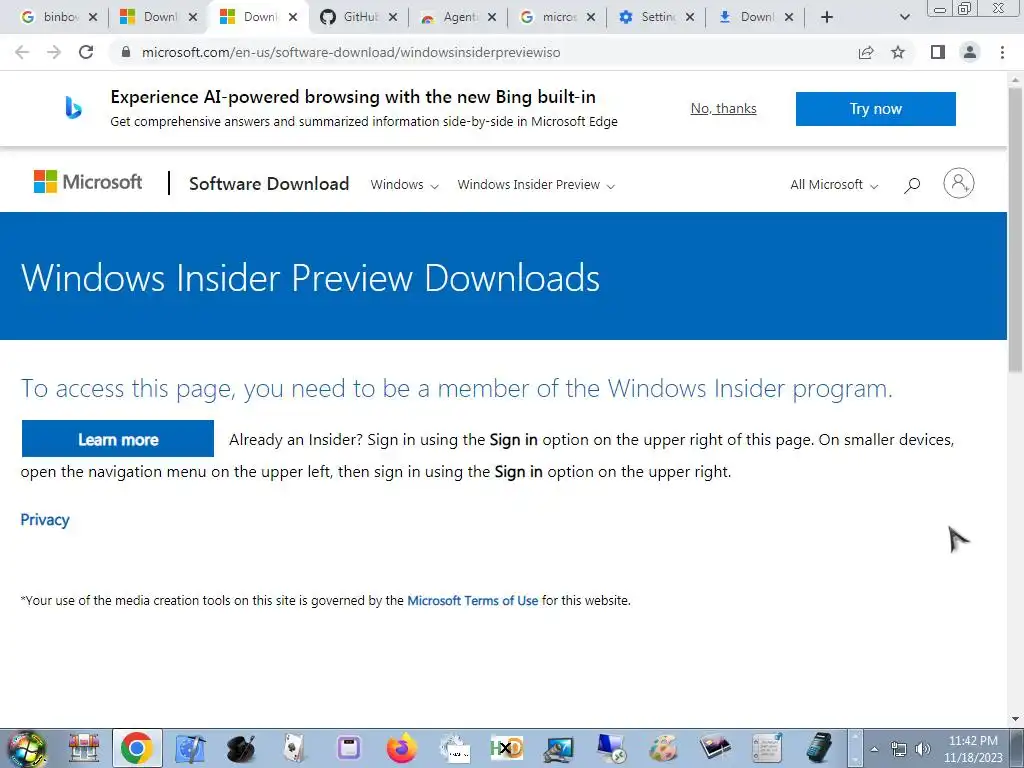The width and height of the screenshot is (1024, 768).
Task: Click the volume speaker tray icon
Action: (x=923, y=749)
